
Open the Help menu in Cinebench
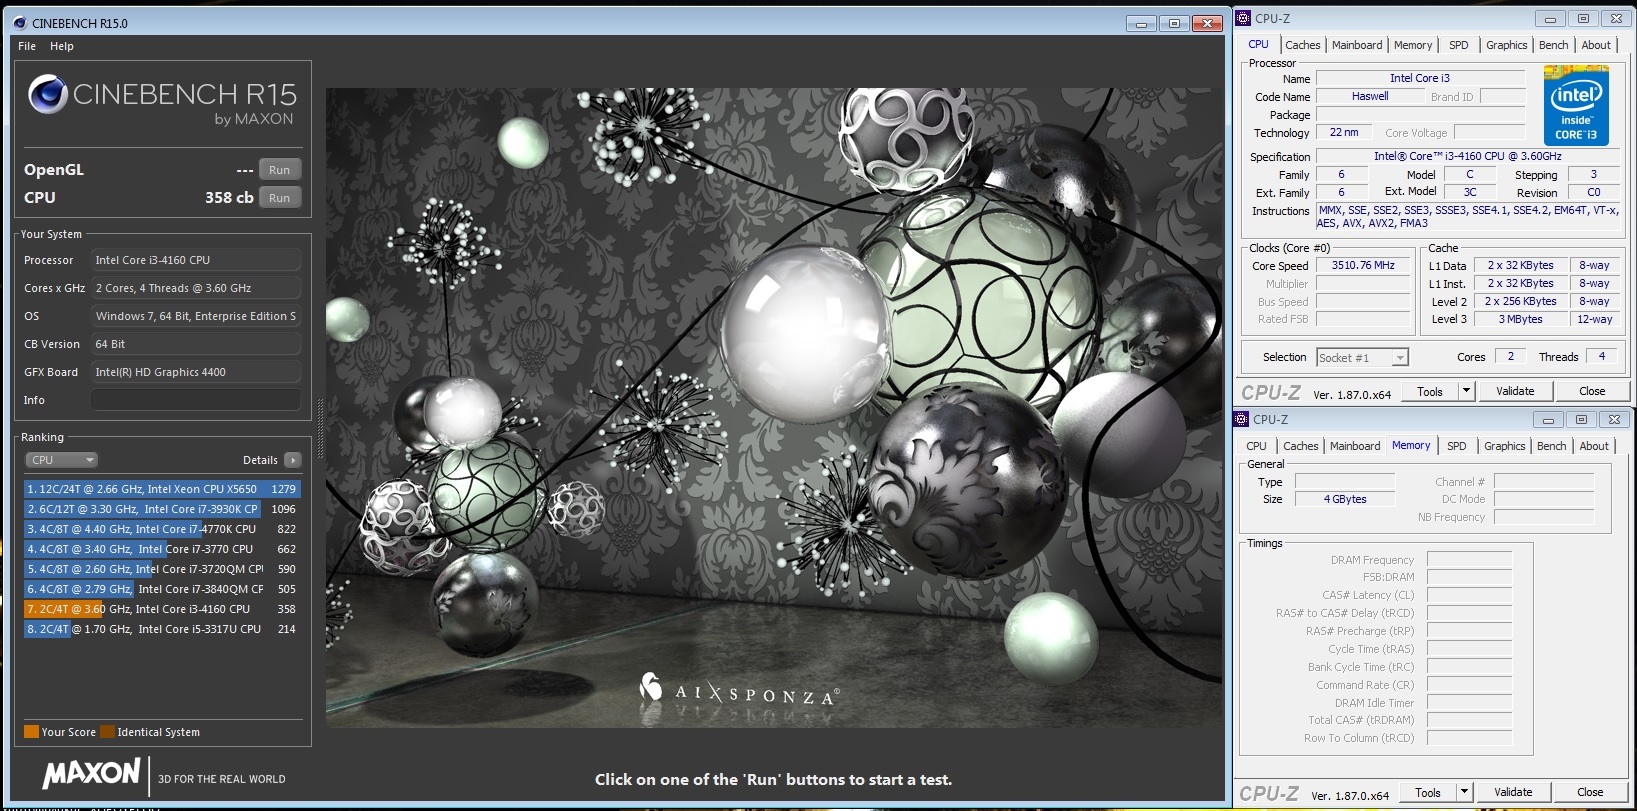click(x=62, y=46)
